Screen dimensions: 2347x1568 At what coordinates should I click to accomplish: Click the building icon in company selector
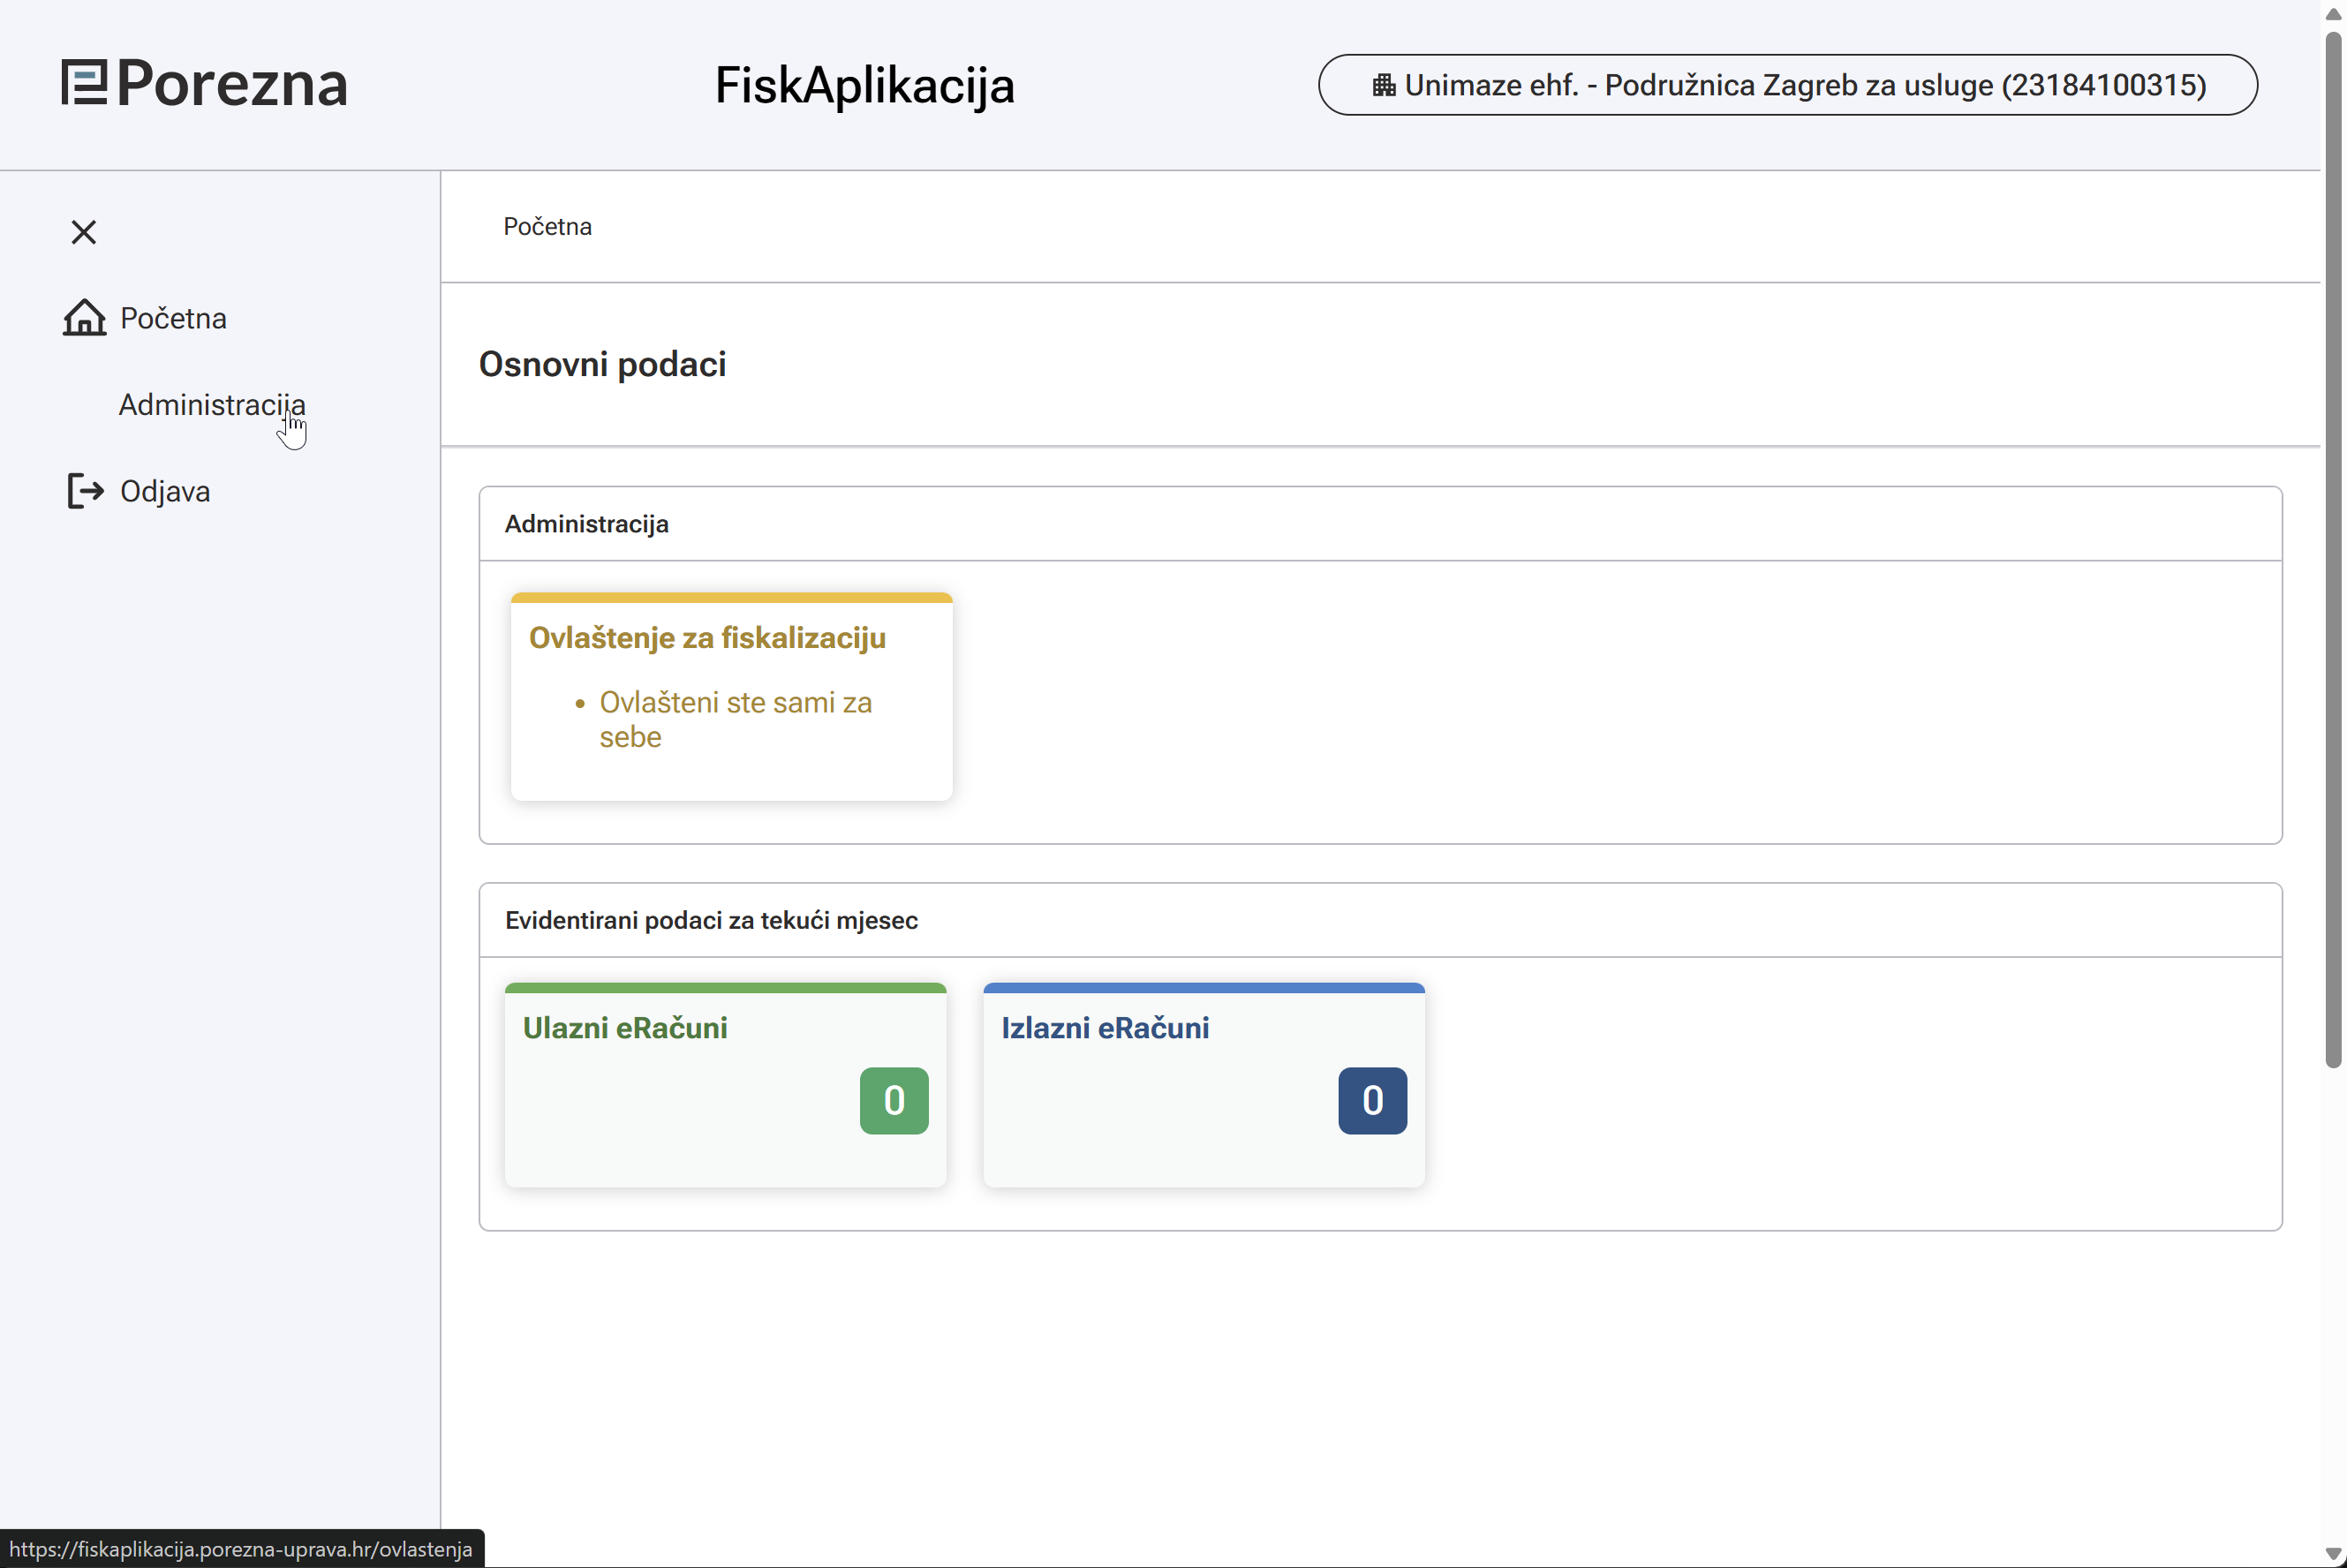[1384, 85]
